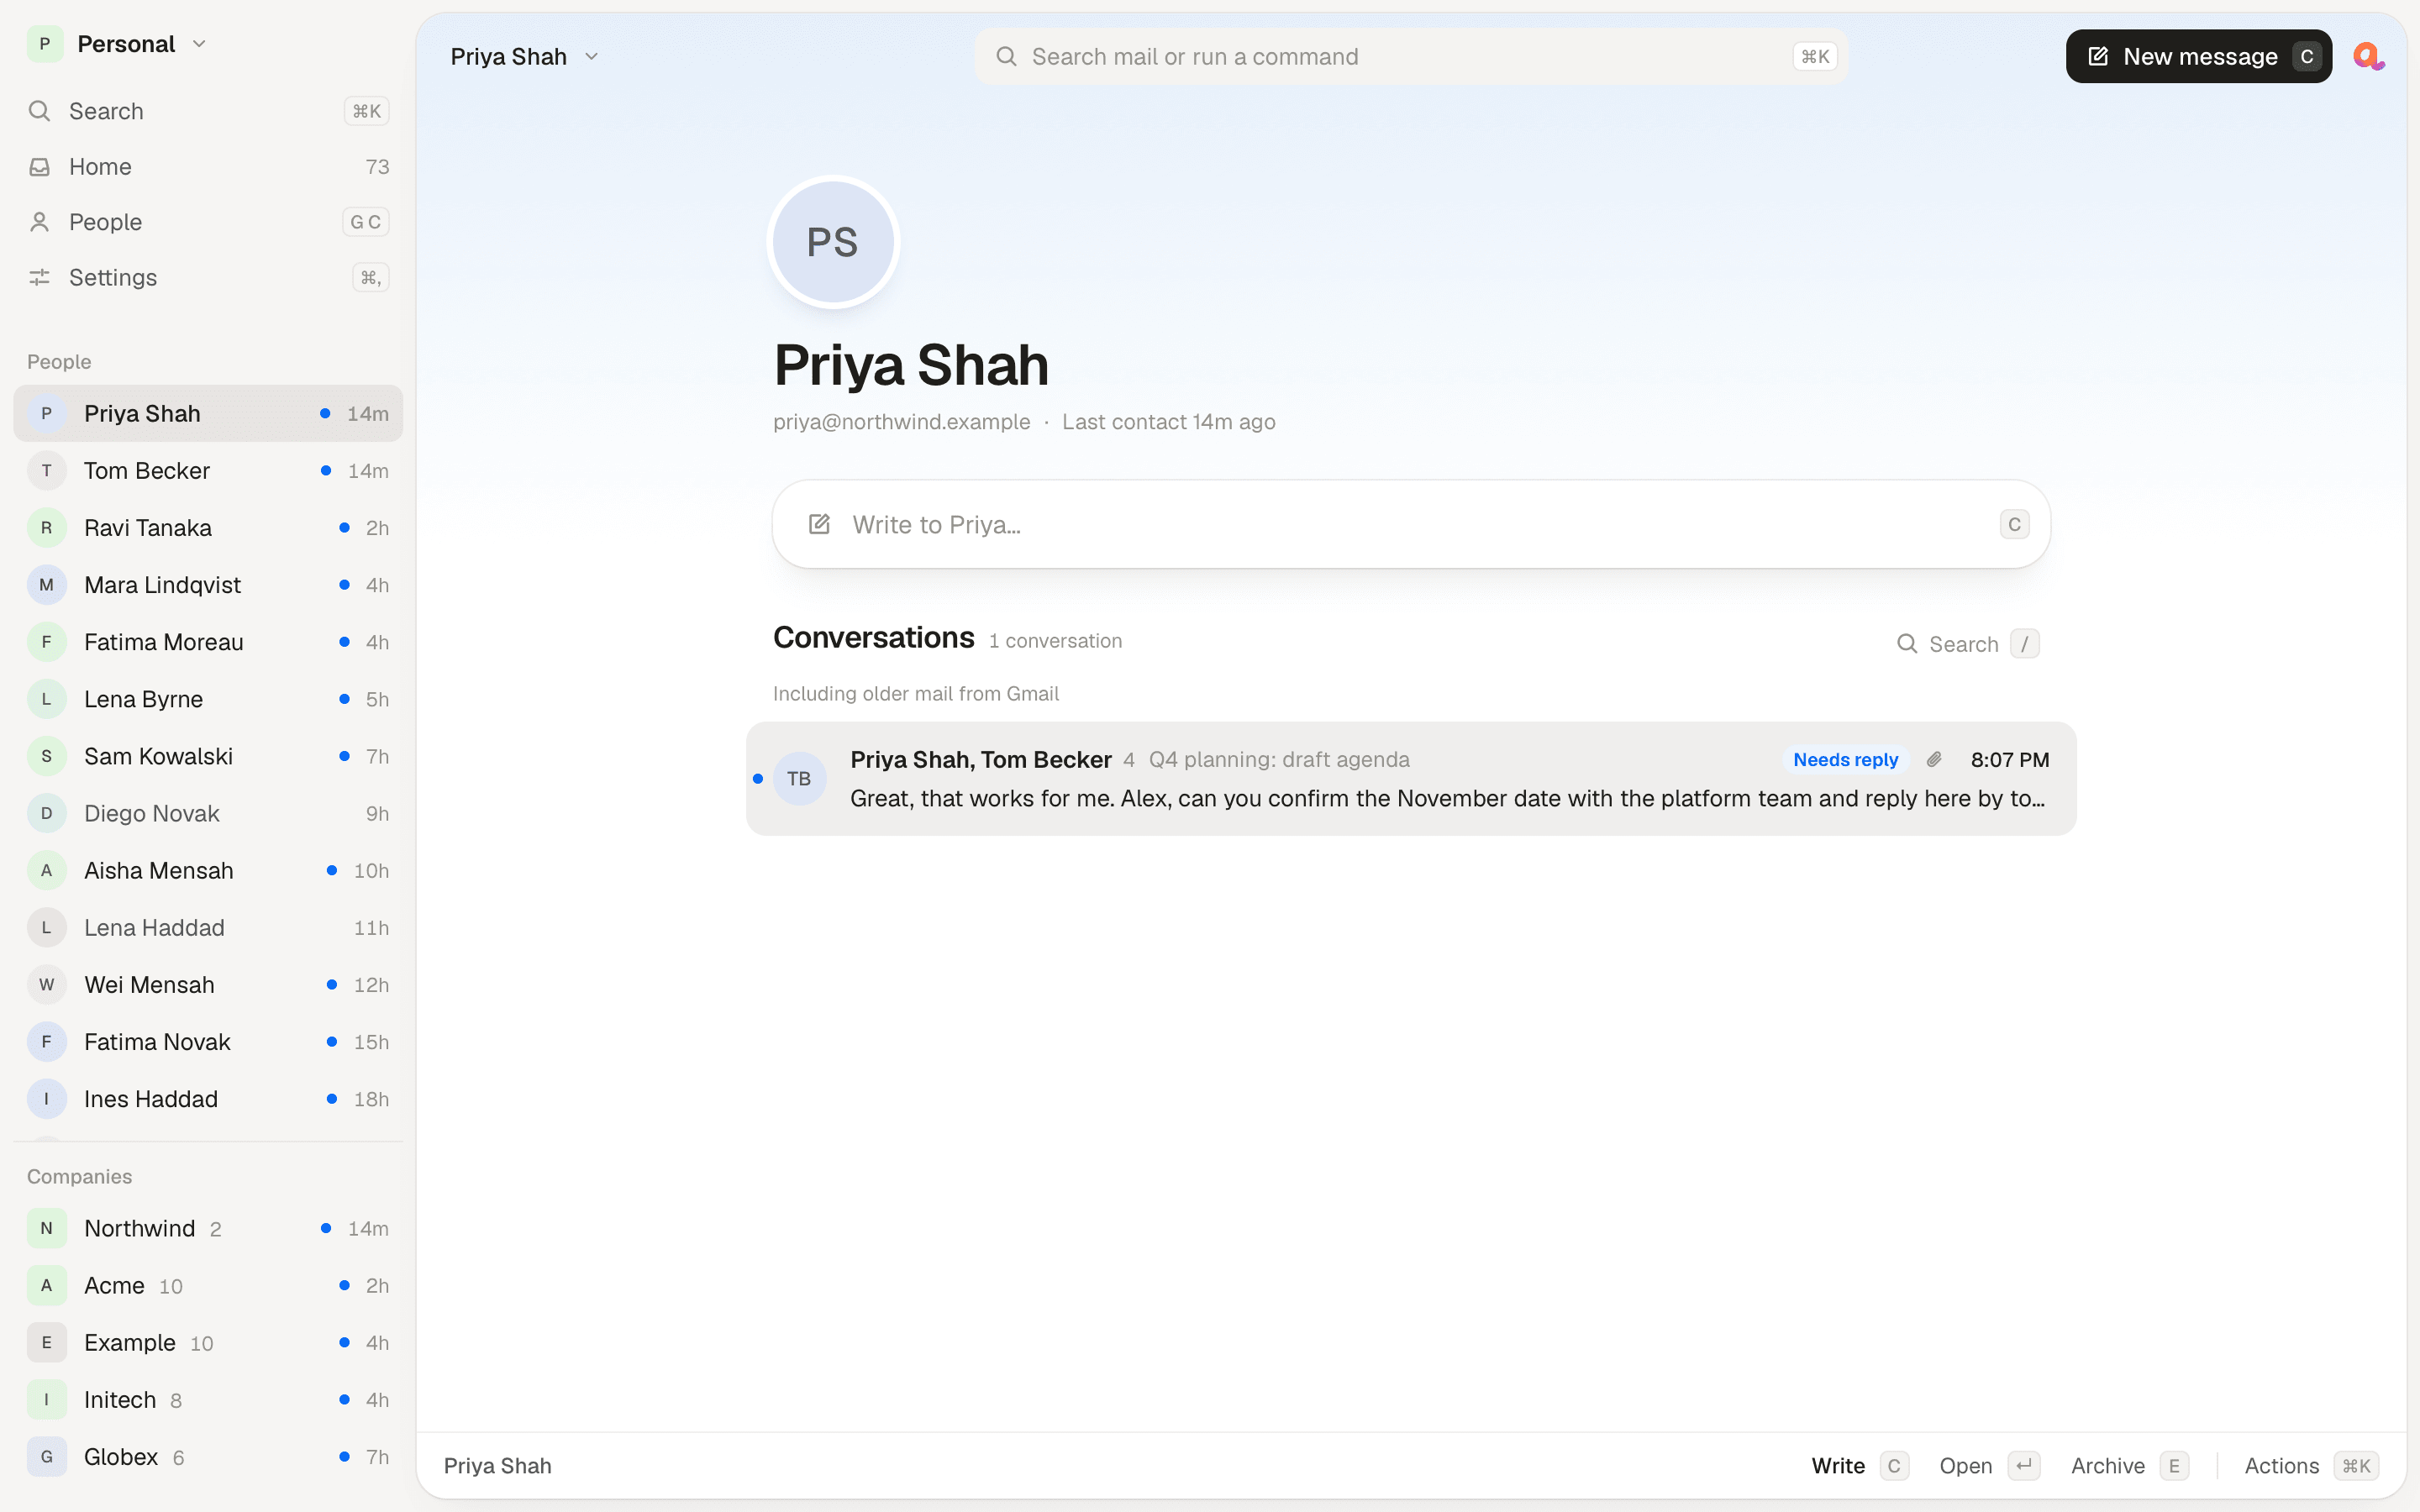The width and height of the screenshot is (2420, 1512).
Task: Select Ines Haddad in the People list
Action: 208,1099
